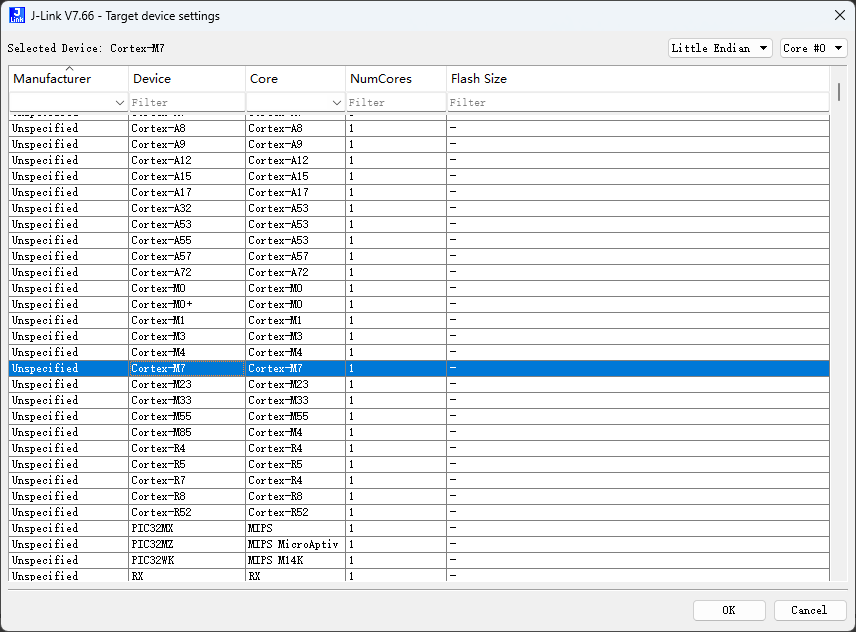Select the Cortex-A57 device cell
856x632 pixels.
pos(187,257)
